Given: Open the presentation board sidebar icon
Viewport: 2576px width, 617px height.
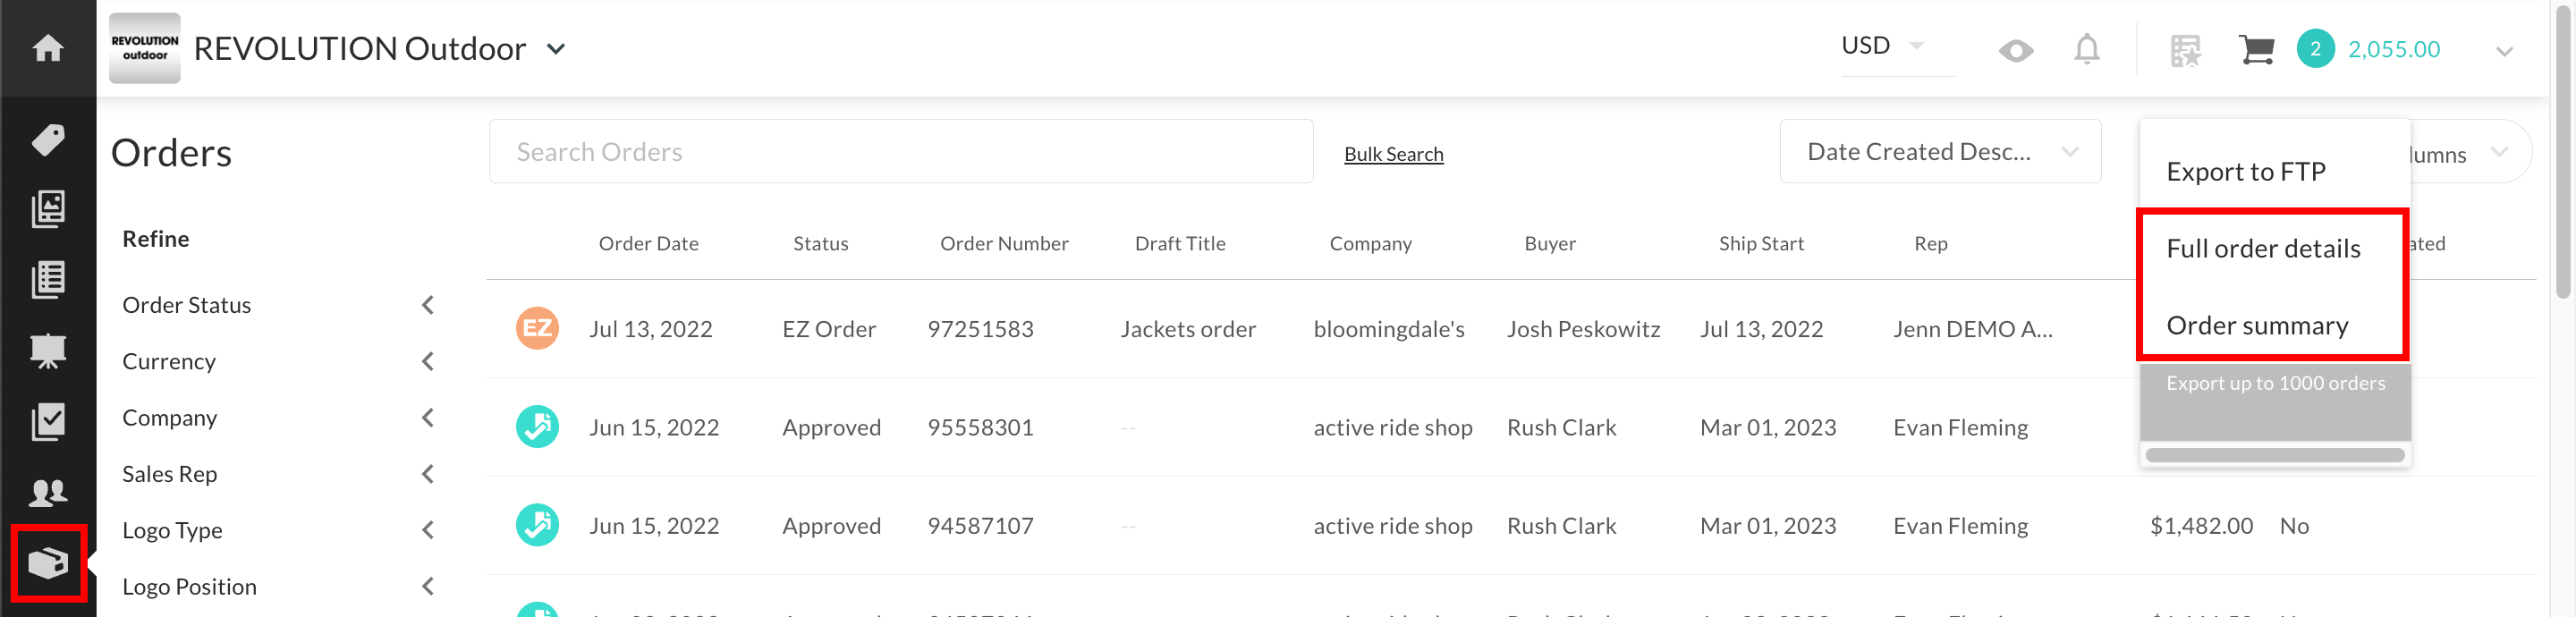Looking at the screenshot, I should (48, 351).
